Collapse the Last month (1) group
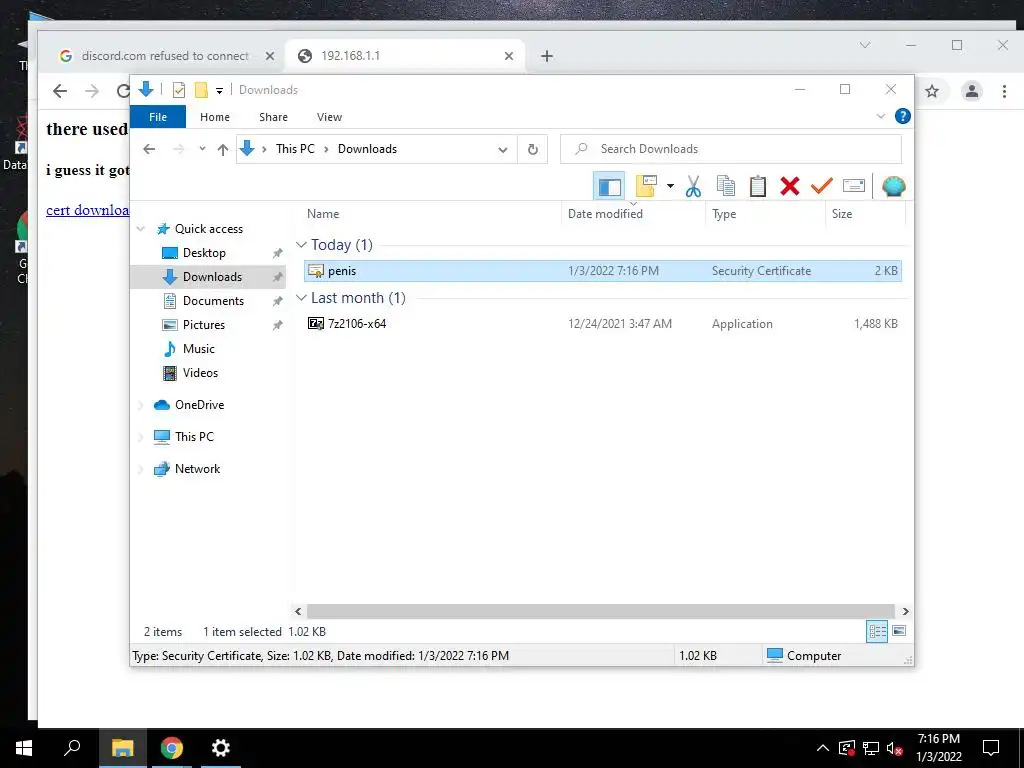 pyautogui.click(x=301, y=298)
